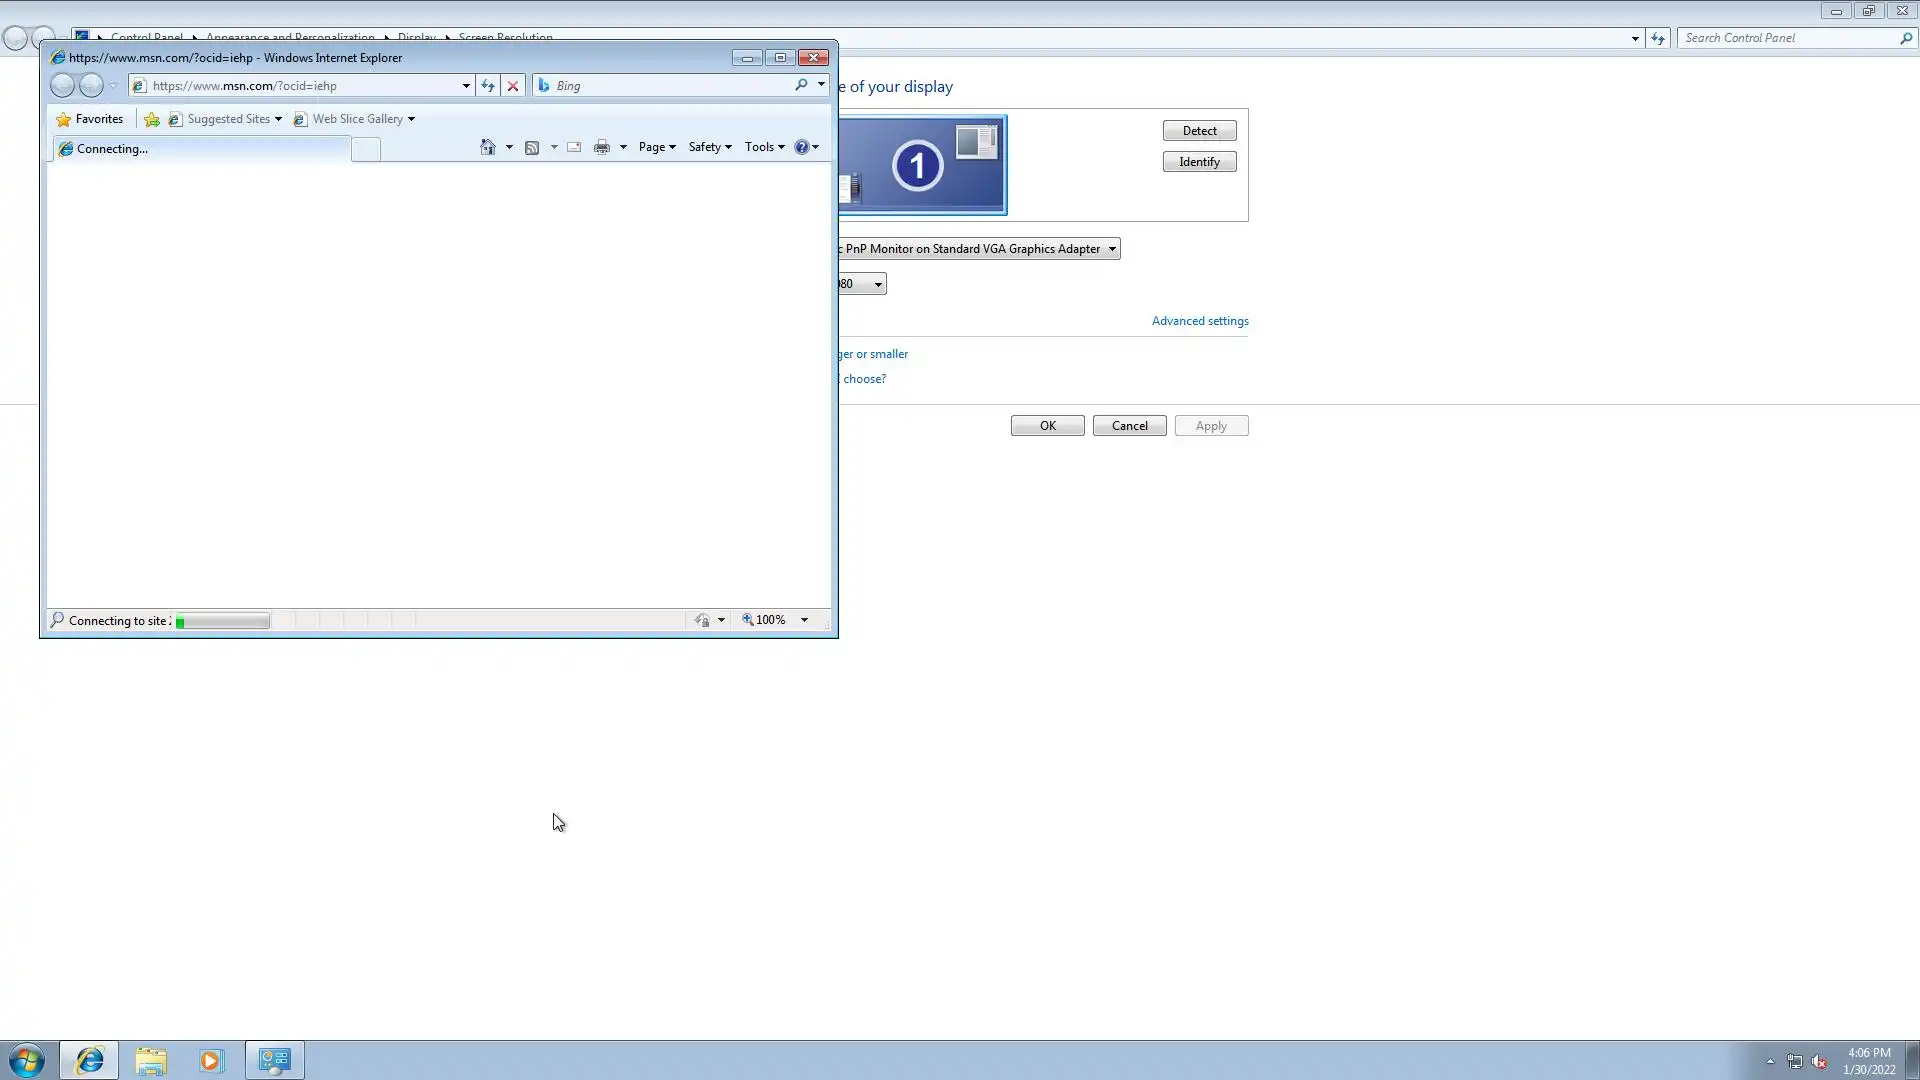Click the IE Home icon
The width and height of the screenshot is (1920, 1080).
pyautogui.click(x=487, y=147)
